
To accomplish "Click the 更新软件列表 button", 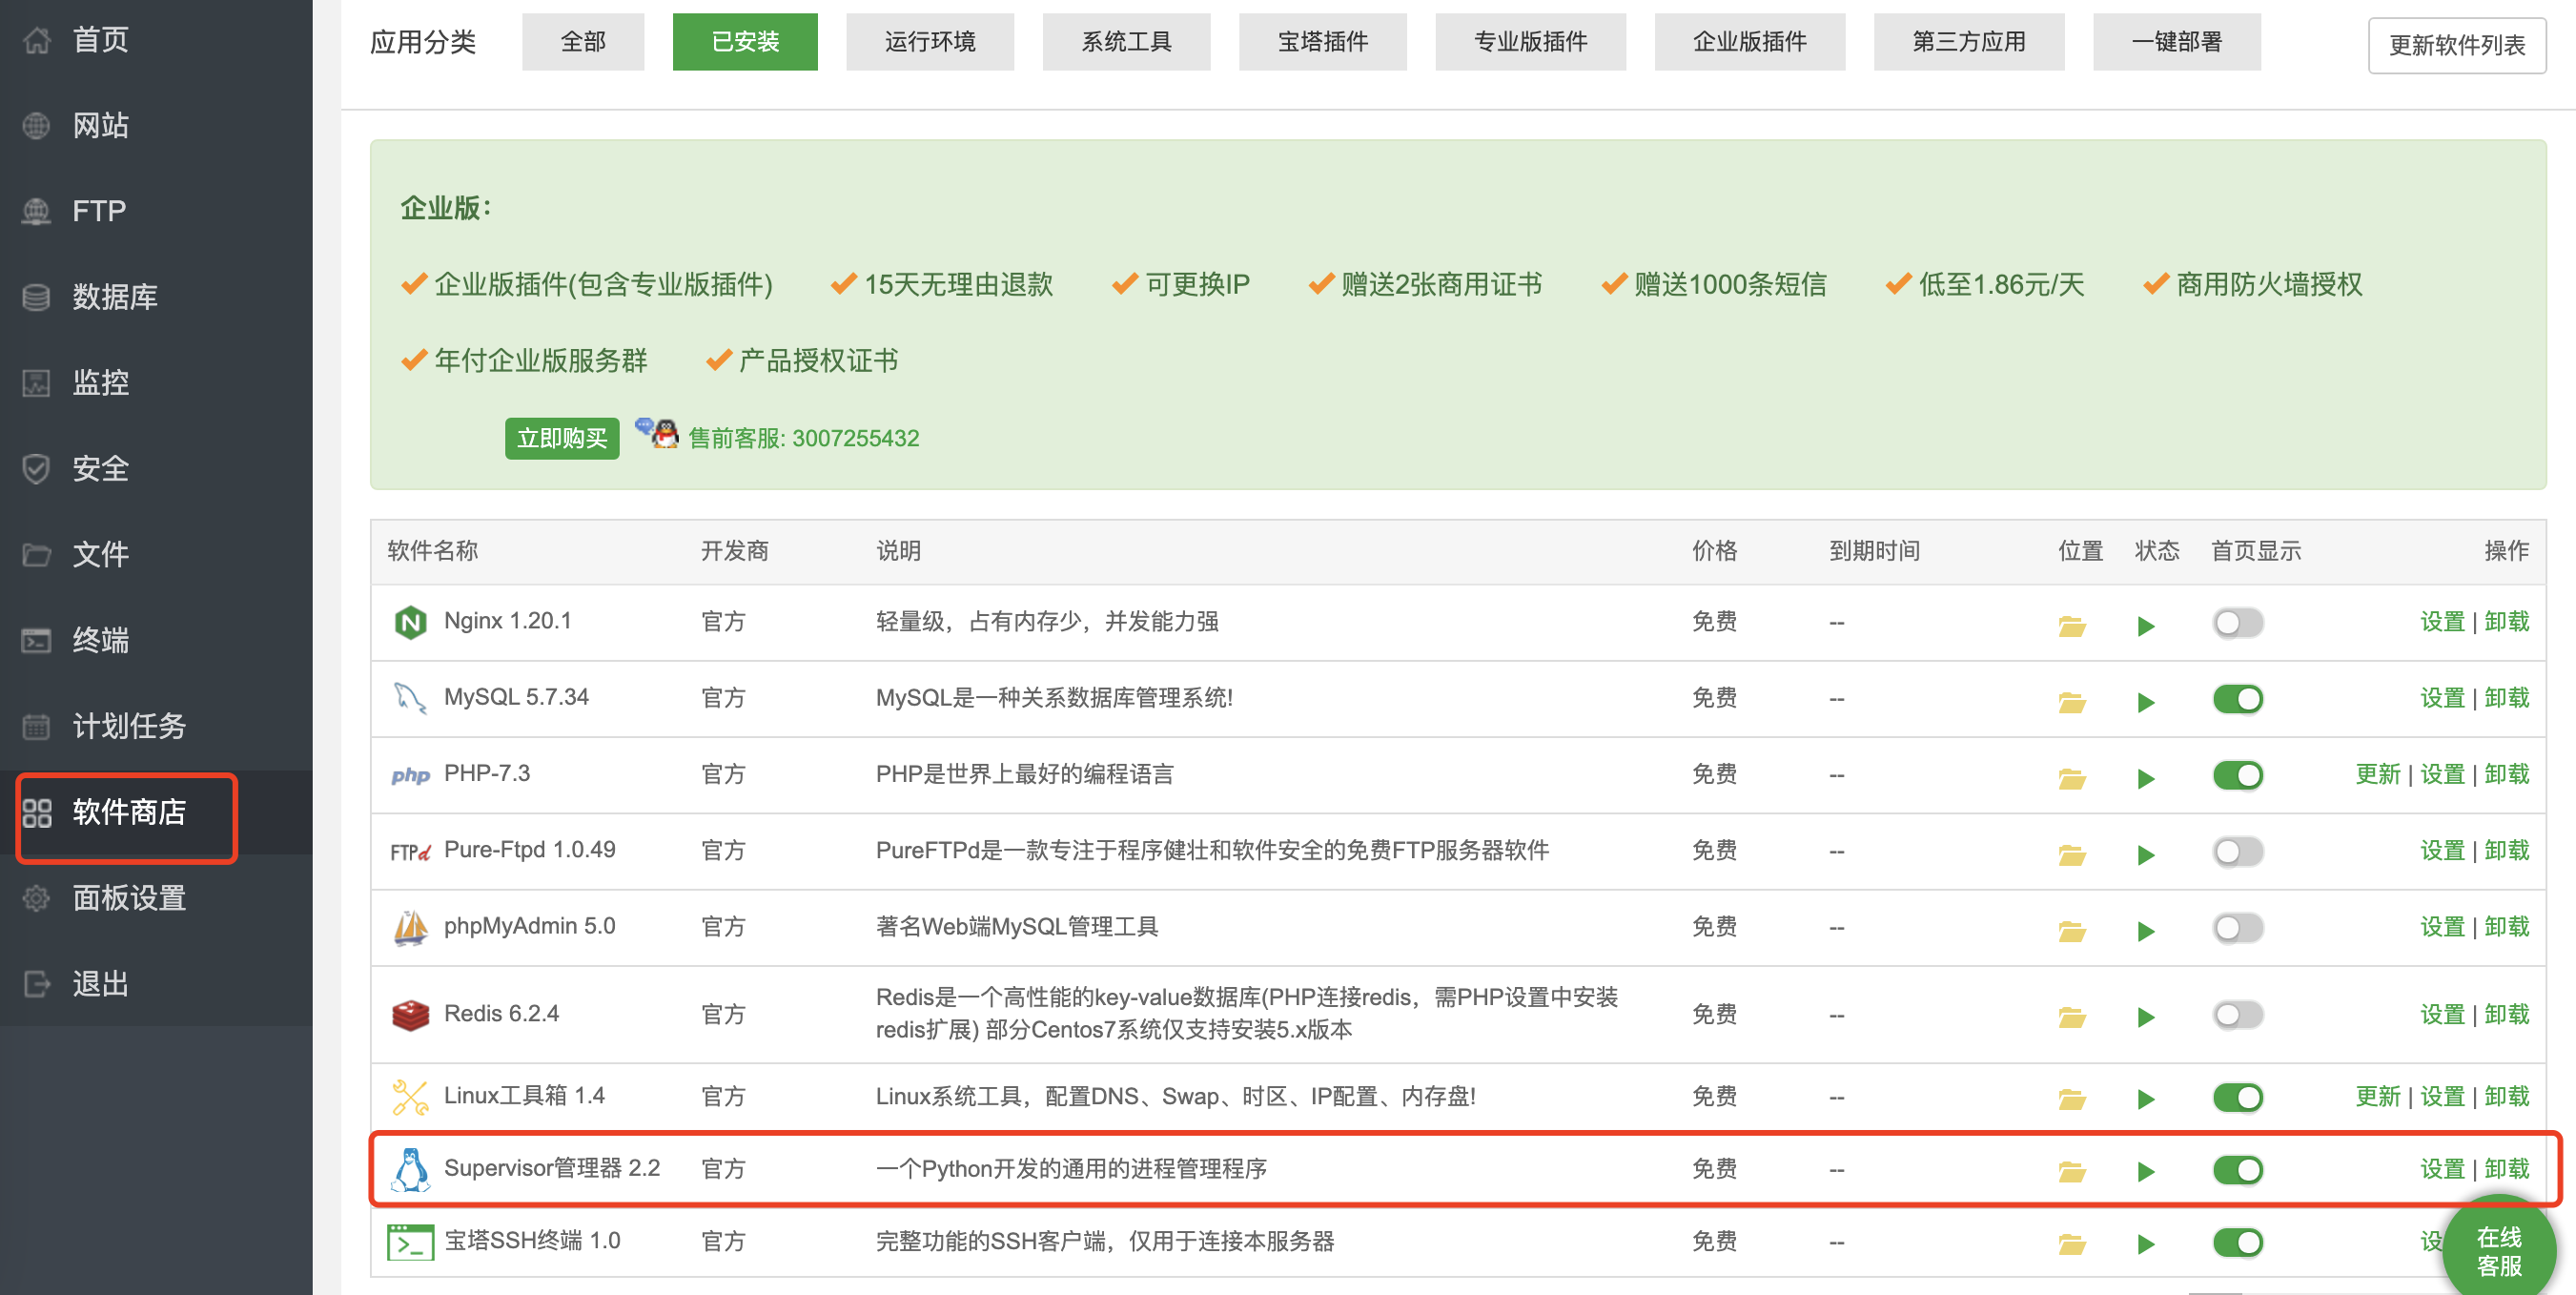I will (x=2457, y=45).
